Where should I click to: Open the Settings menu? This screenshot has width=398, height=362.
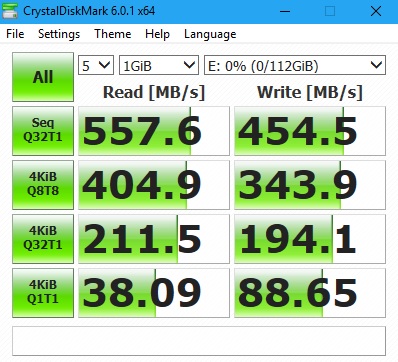[x=59, y=34]
